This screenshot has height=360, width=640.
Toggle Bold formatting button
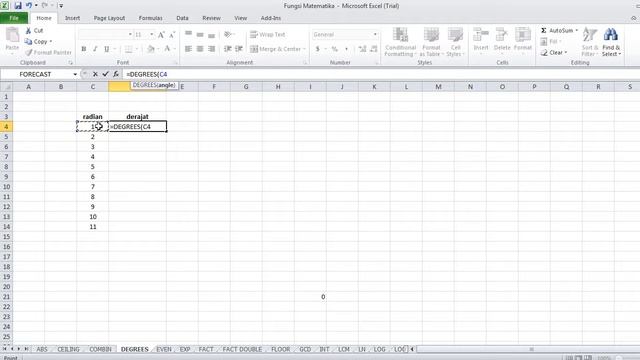coord(84,49)
